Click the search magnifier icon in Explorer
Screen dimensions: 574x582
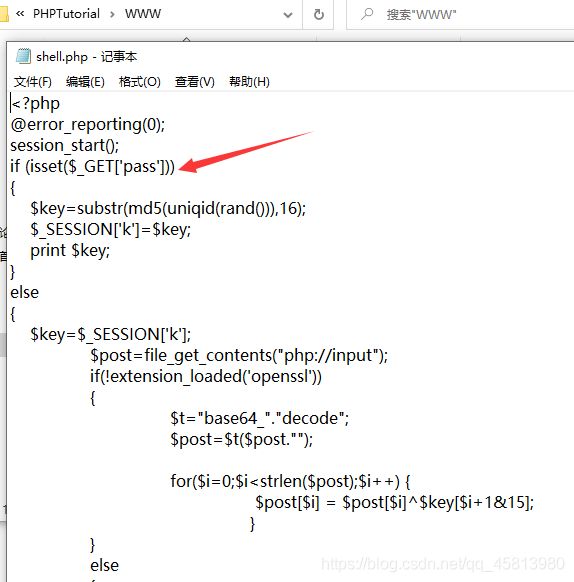coord(367,14)
